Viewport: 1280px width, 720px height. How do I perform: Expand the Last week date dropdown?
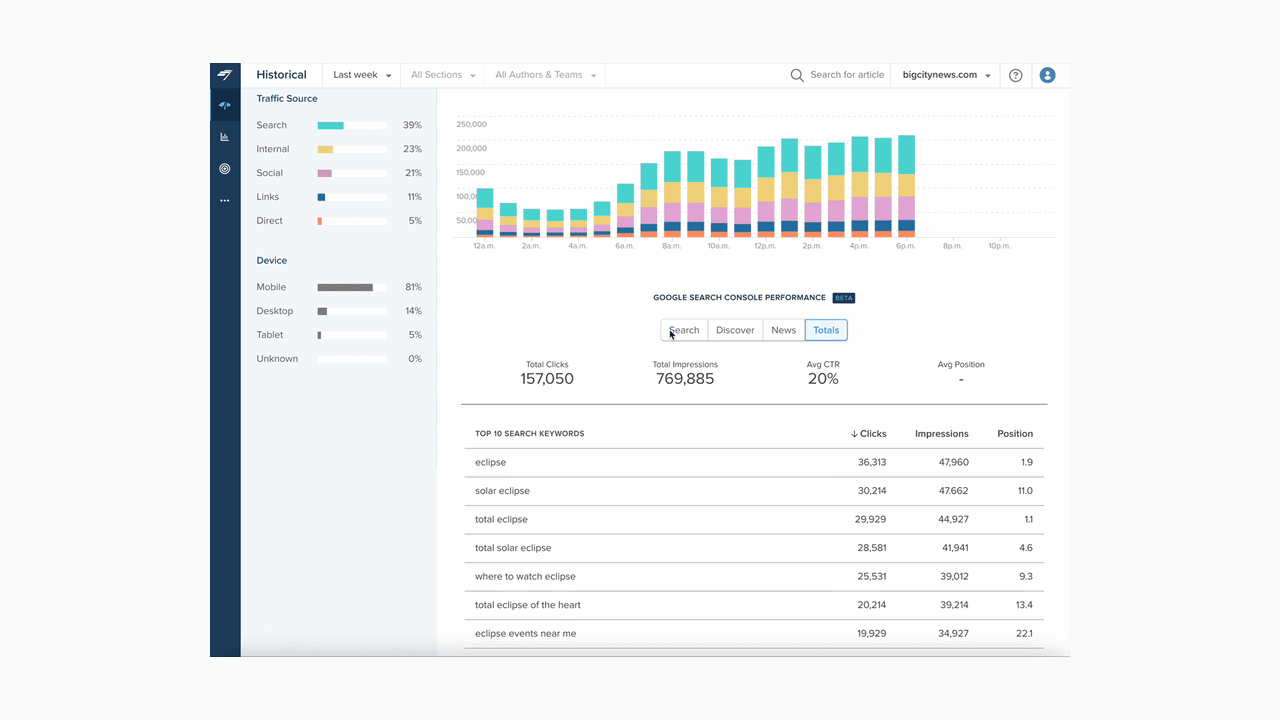pyautogui.click(x=362, y=75)
